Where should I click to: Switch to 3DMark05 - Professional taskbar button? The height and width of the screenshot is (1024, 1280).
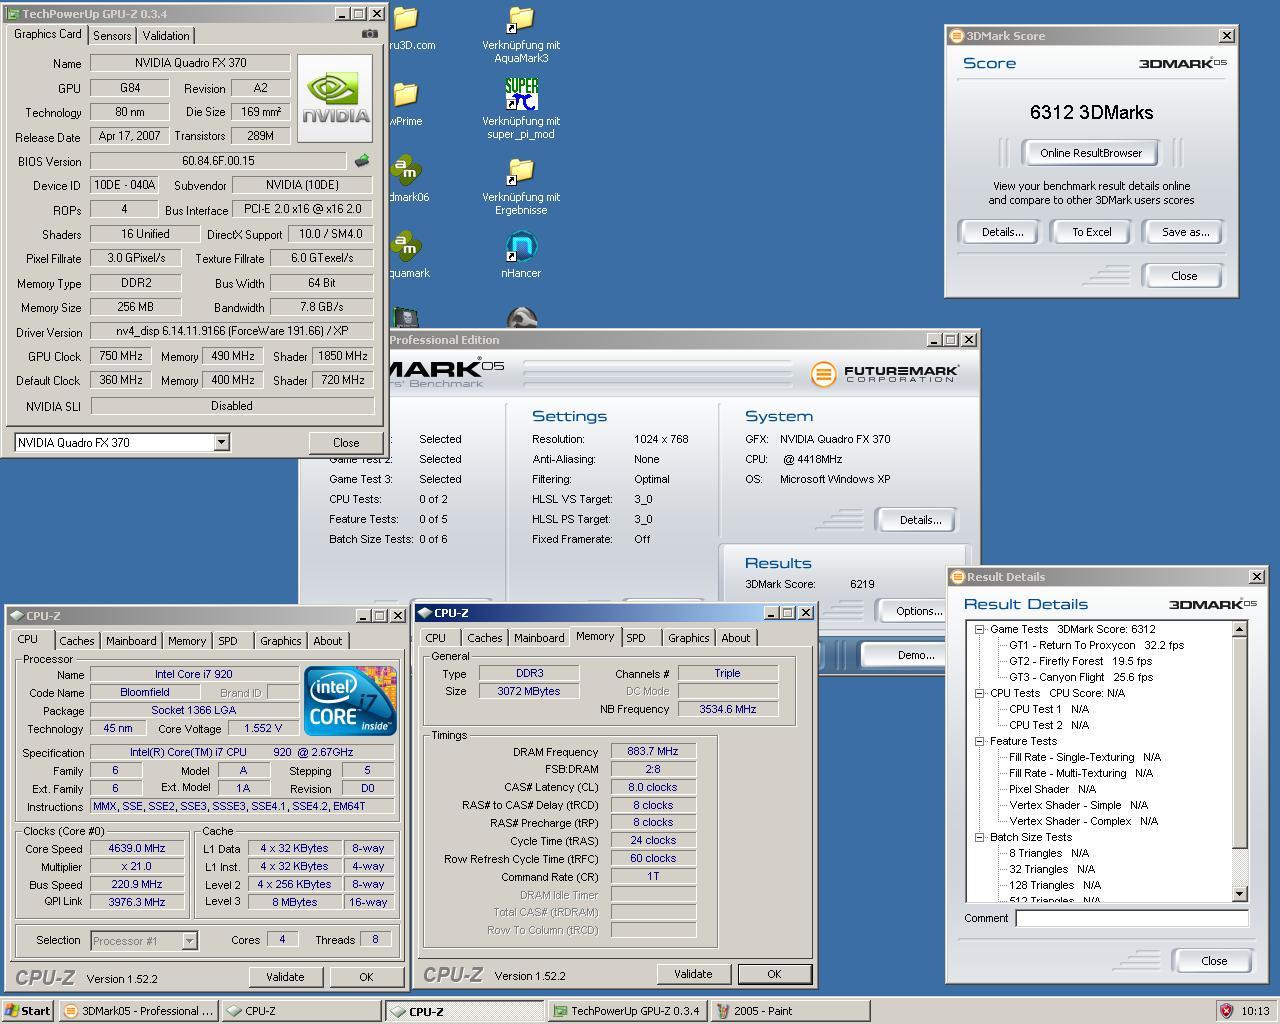(137, 1011)
